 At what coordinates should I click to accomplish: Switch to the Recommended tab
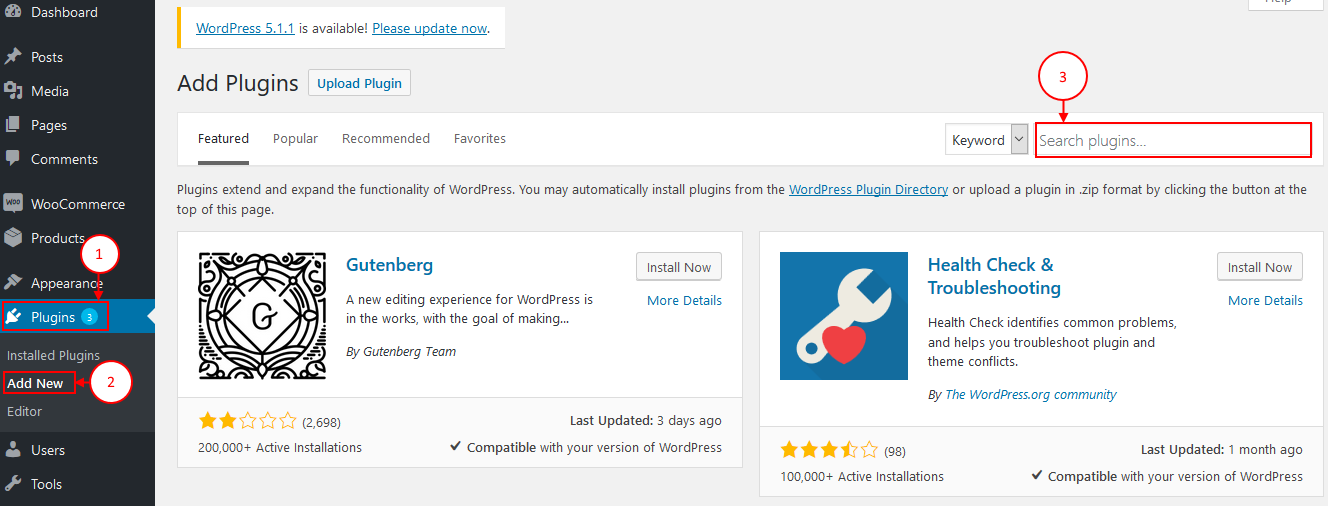tap(386, 139)
